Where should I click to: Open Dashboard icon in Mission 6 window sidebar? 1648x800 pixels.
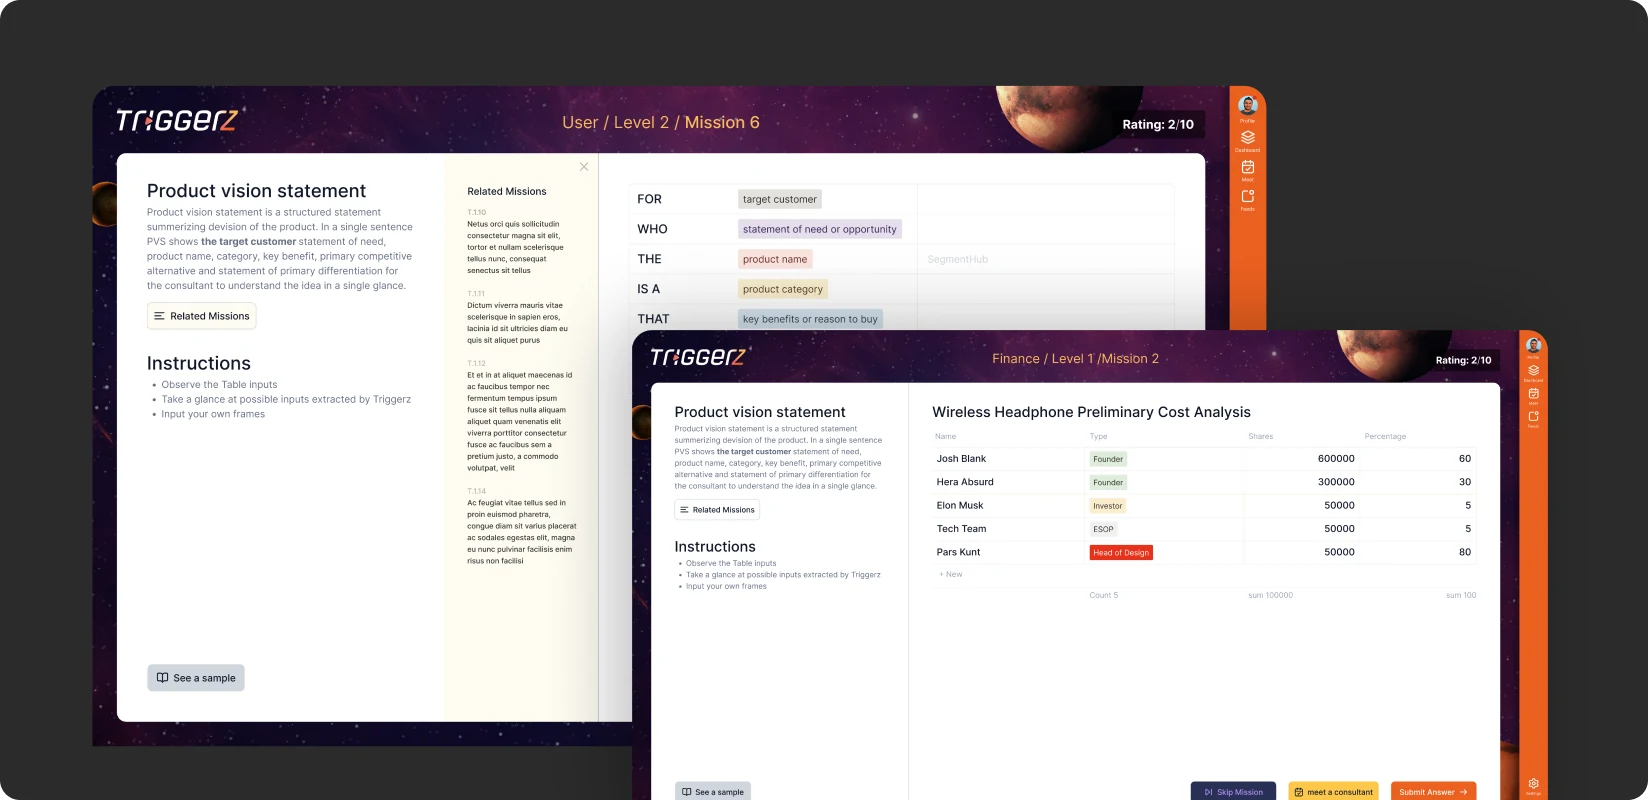pos(1247,137)
